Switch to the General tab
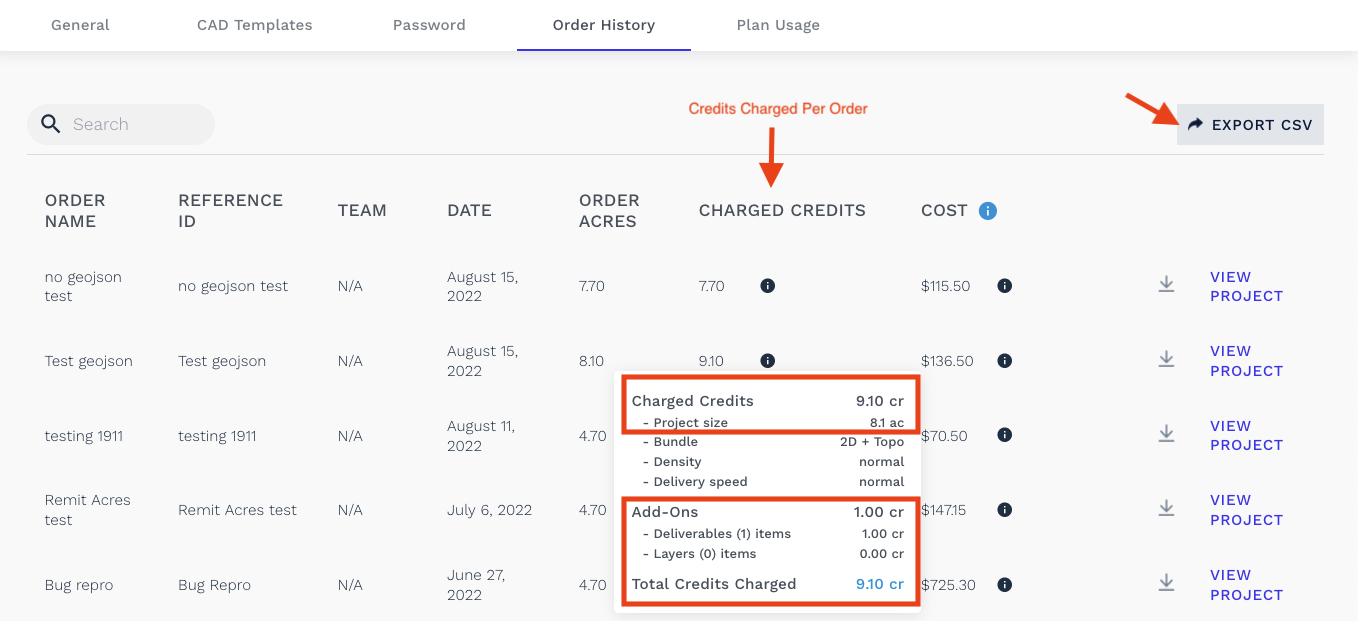Image resolution: width=1358 pixels, height=621 pixels. 80,25
